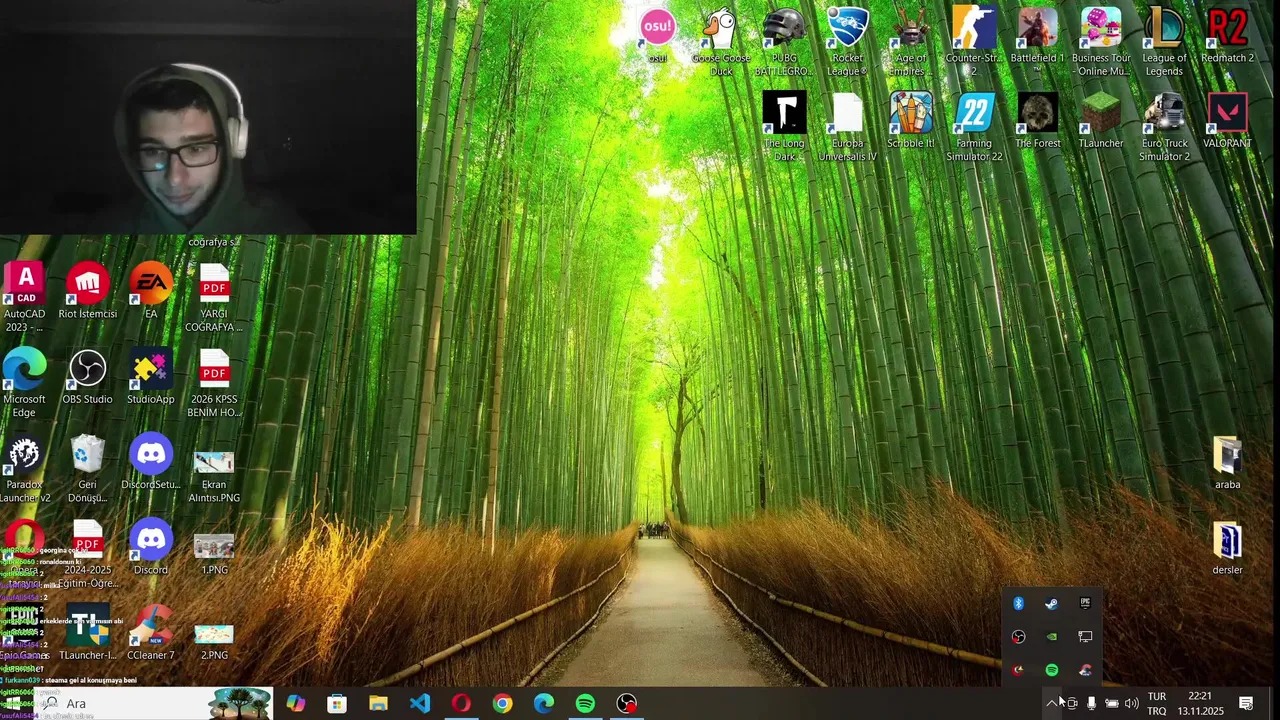
Task: Open the Discord desktop shortcut
Action: pyautogui.click(x=151, y=548)
